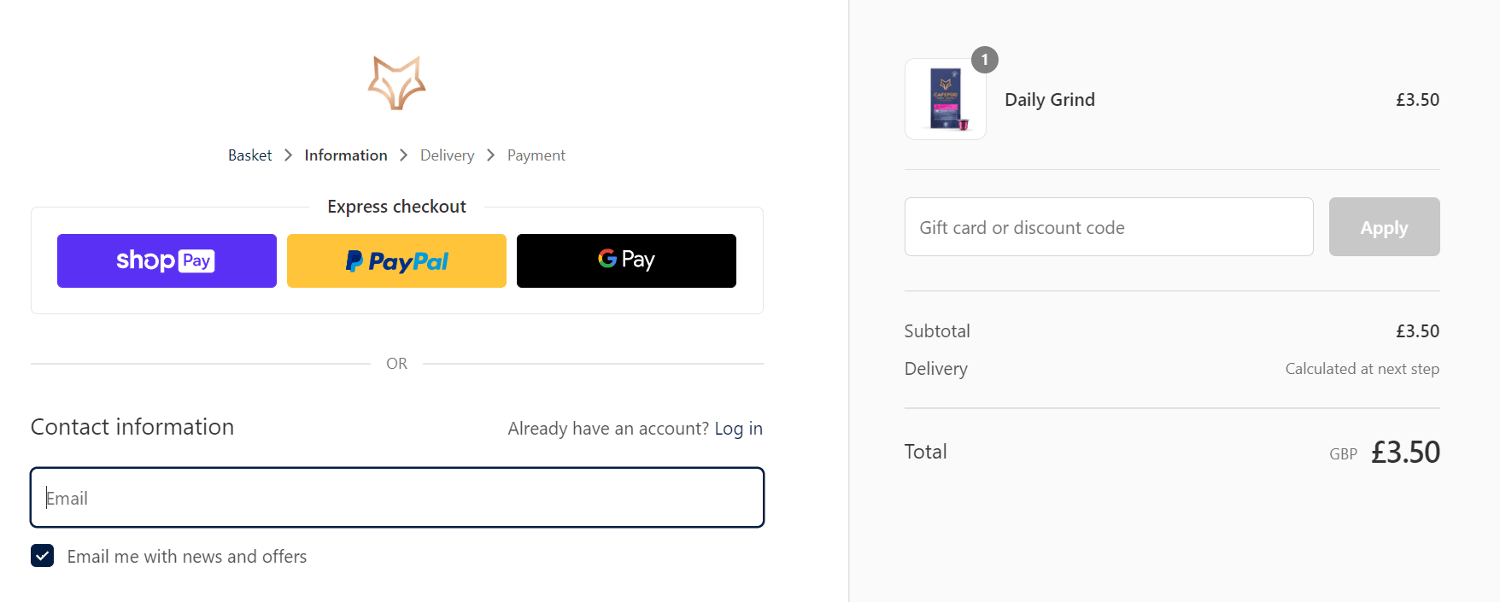Uncheck 'Email me with news and offers'
Screen dimensions: 1500x602
42,555
